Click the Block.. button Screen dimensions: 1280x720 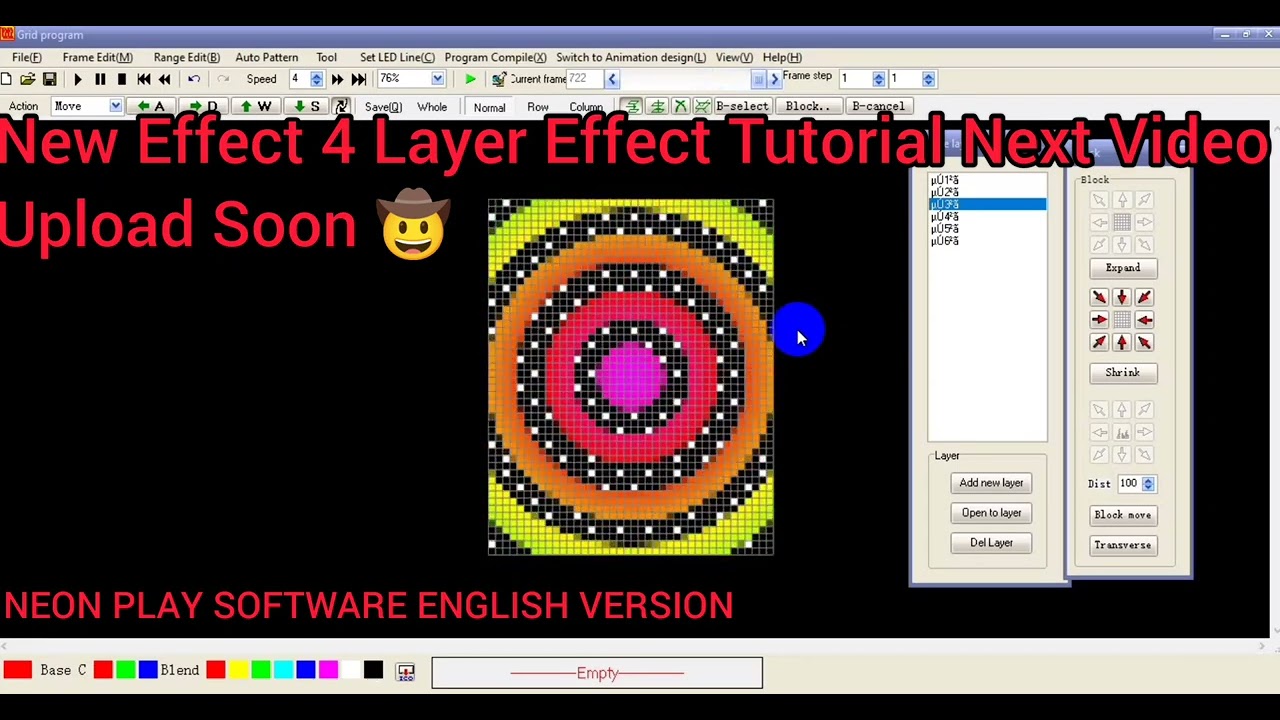click(807, 106)
